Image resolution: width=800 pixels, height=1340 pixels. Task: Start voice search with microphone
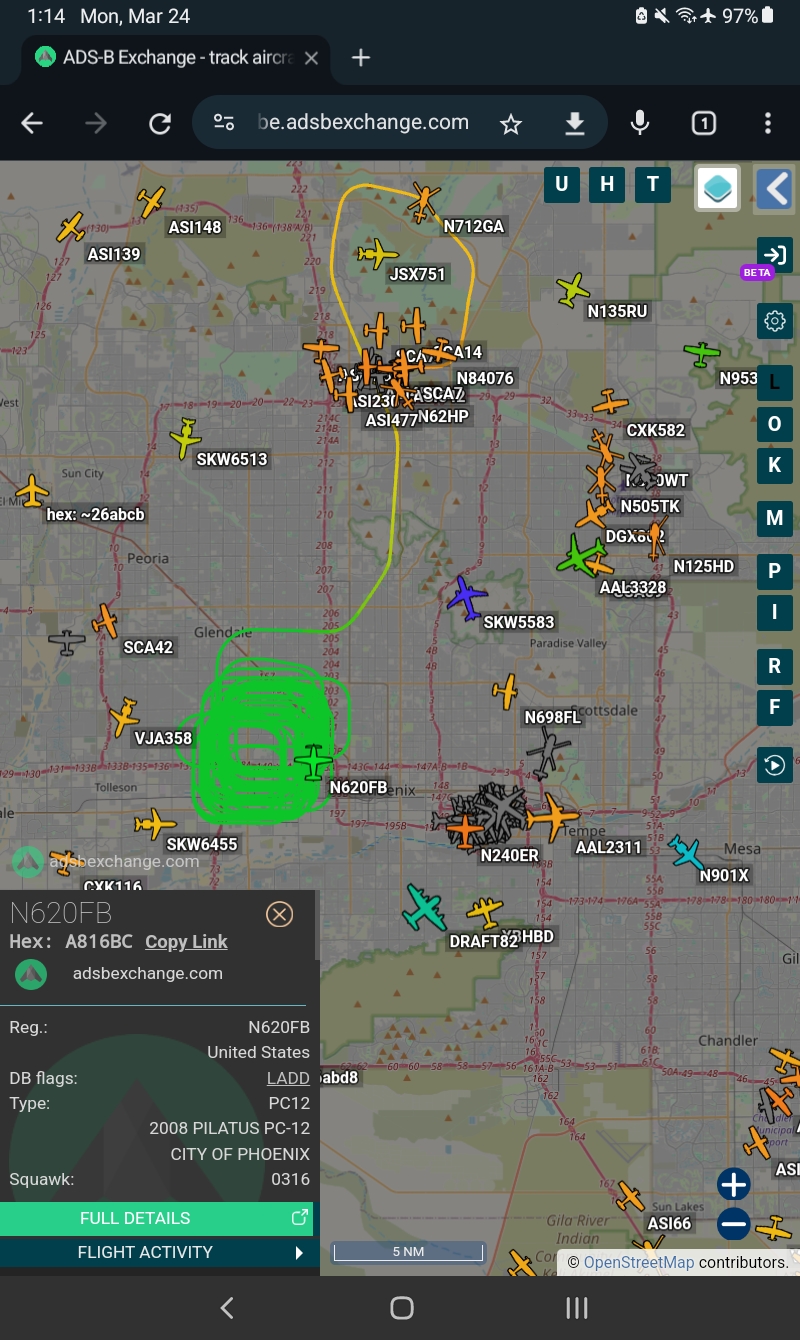coord(640,123)
